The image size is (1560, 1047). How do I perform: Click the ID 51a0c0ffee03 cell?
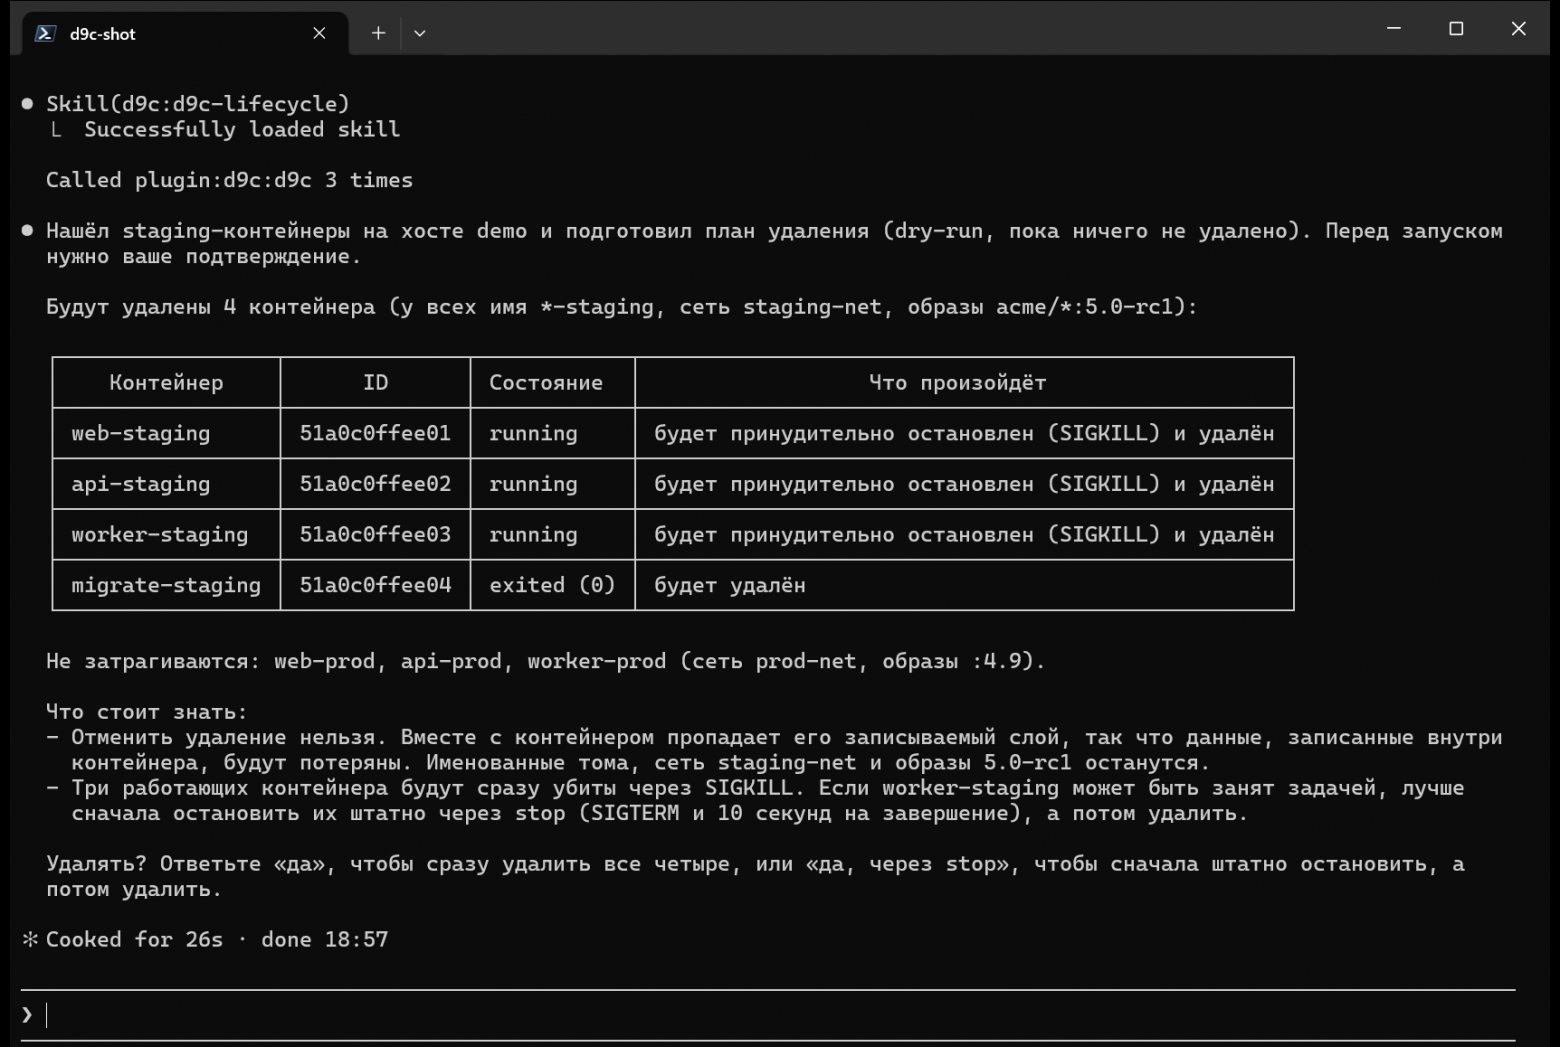click(x=375, y=534)
